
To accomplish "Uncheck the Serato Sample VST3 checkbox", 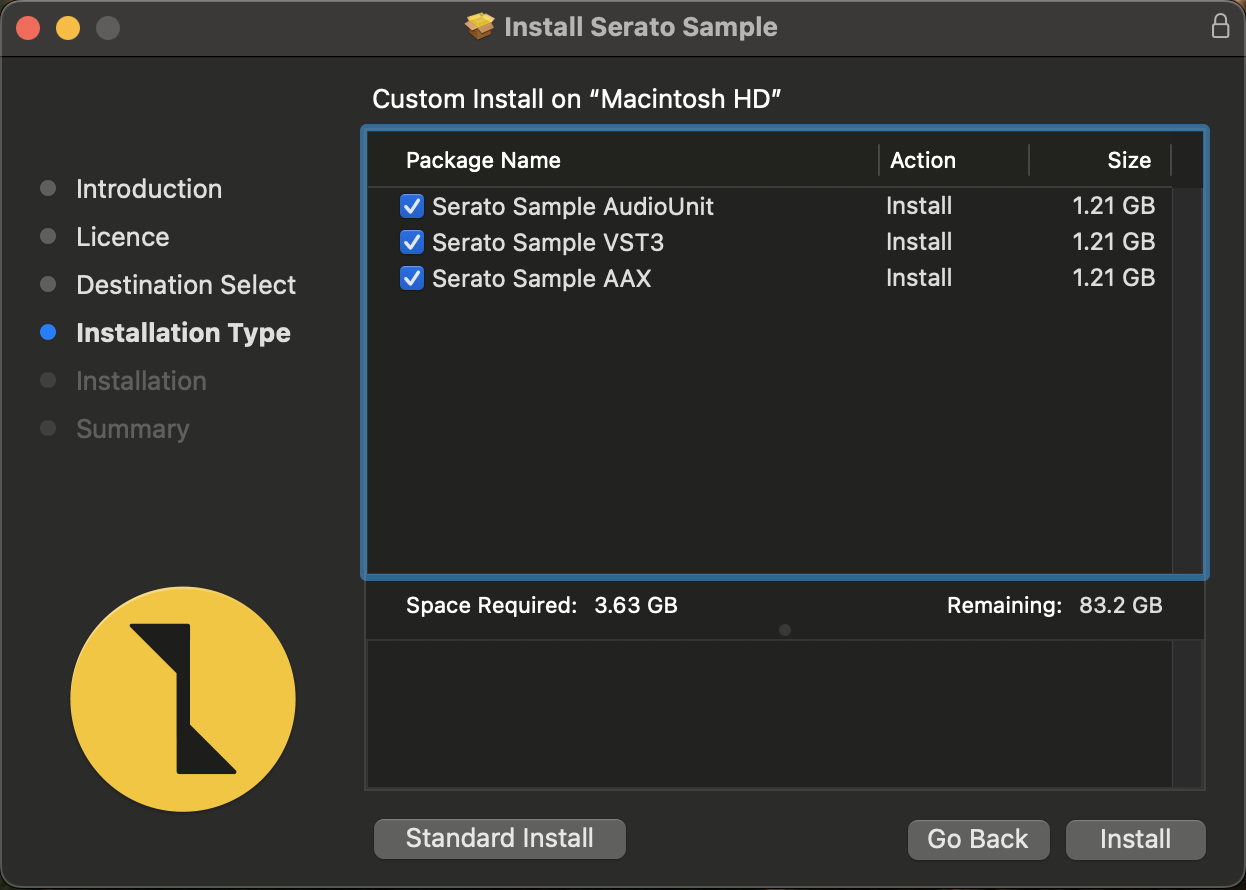I will coord(412,242).
